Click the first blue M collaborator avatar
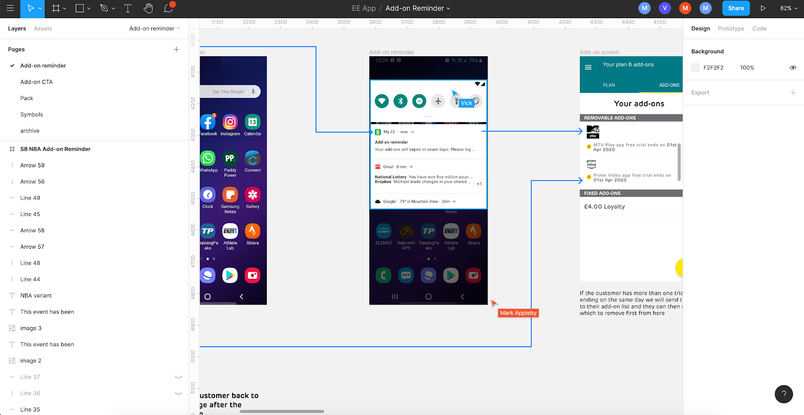 [645, 8]
